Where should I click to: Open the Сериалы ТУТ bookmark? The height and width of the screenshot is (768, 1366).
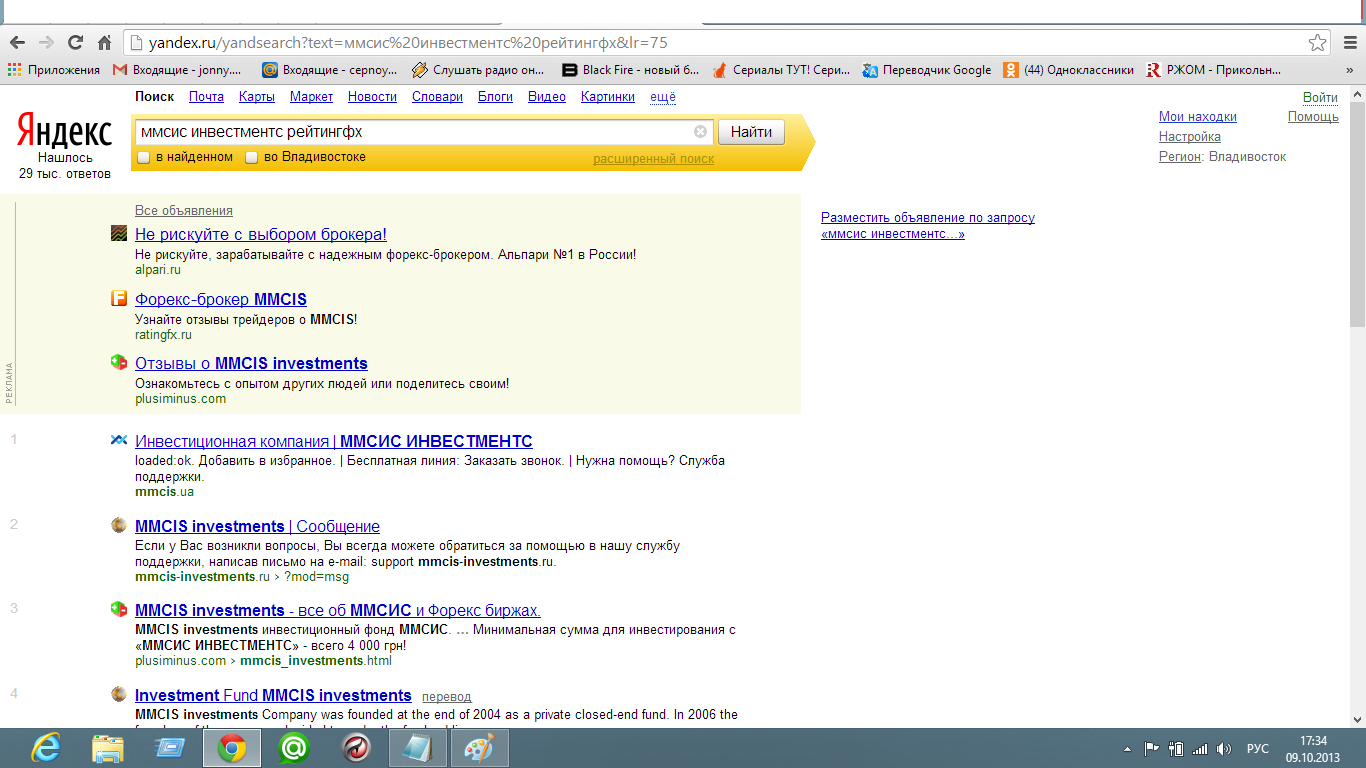[780, 70]
